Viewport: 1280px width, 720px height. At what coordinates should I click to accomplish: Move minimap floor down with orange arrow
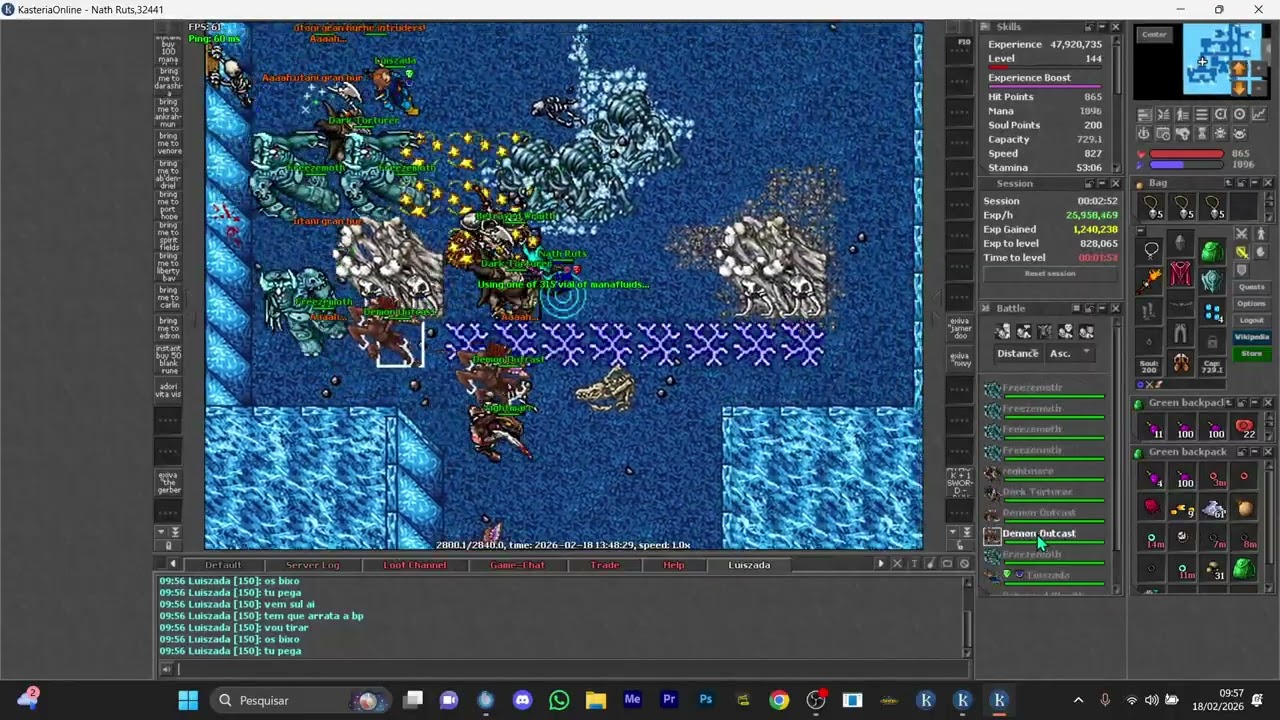(1238, 88)
